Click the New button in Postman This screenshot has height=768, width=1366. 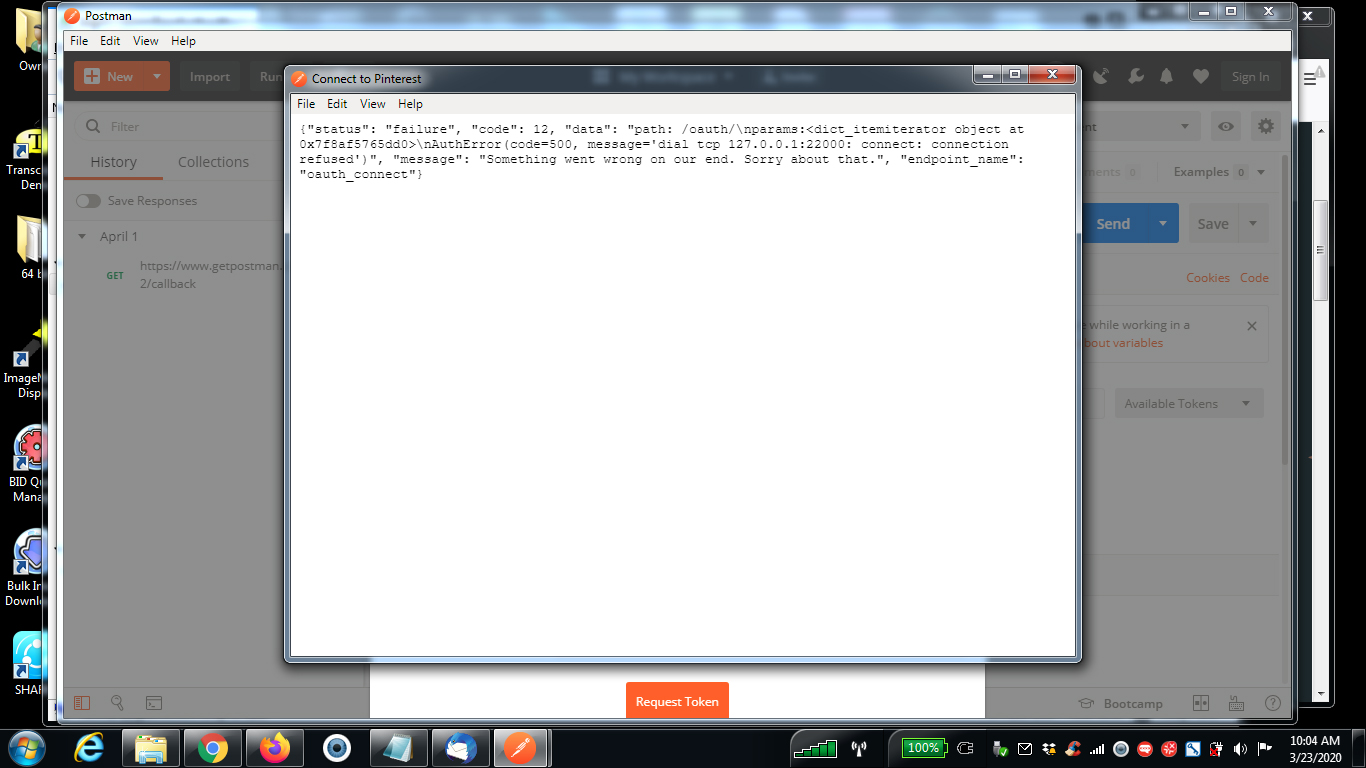pos(109,77)
